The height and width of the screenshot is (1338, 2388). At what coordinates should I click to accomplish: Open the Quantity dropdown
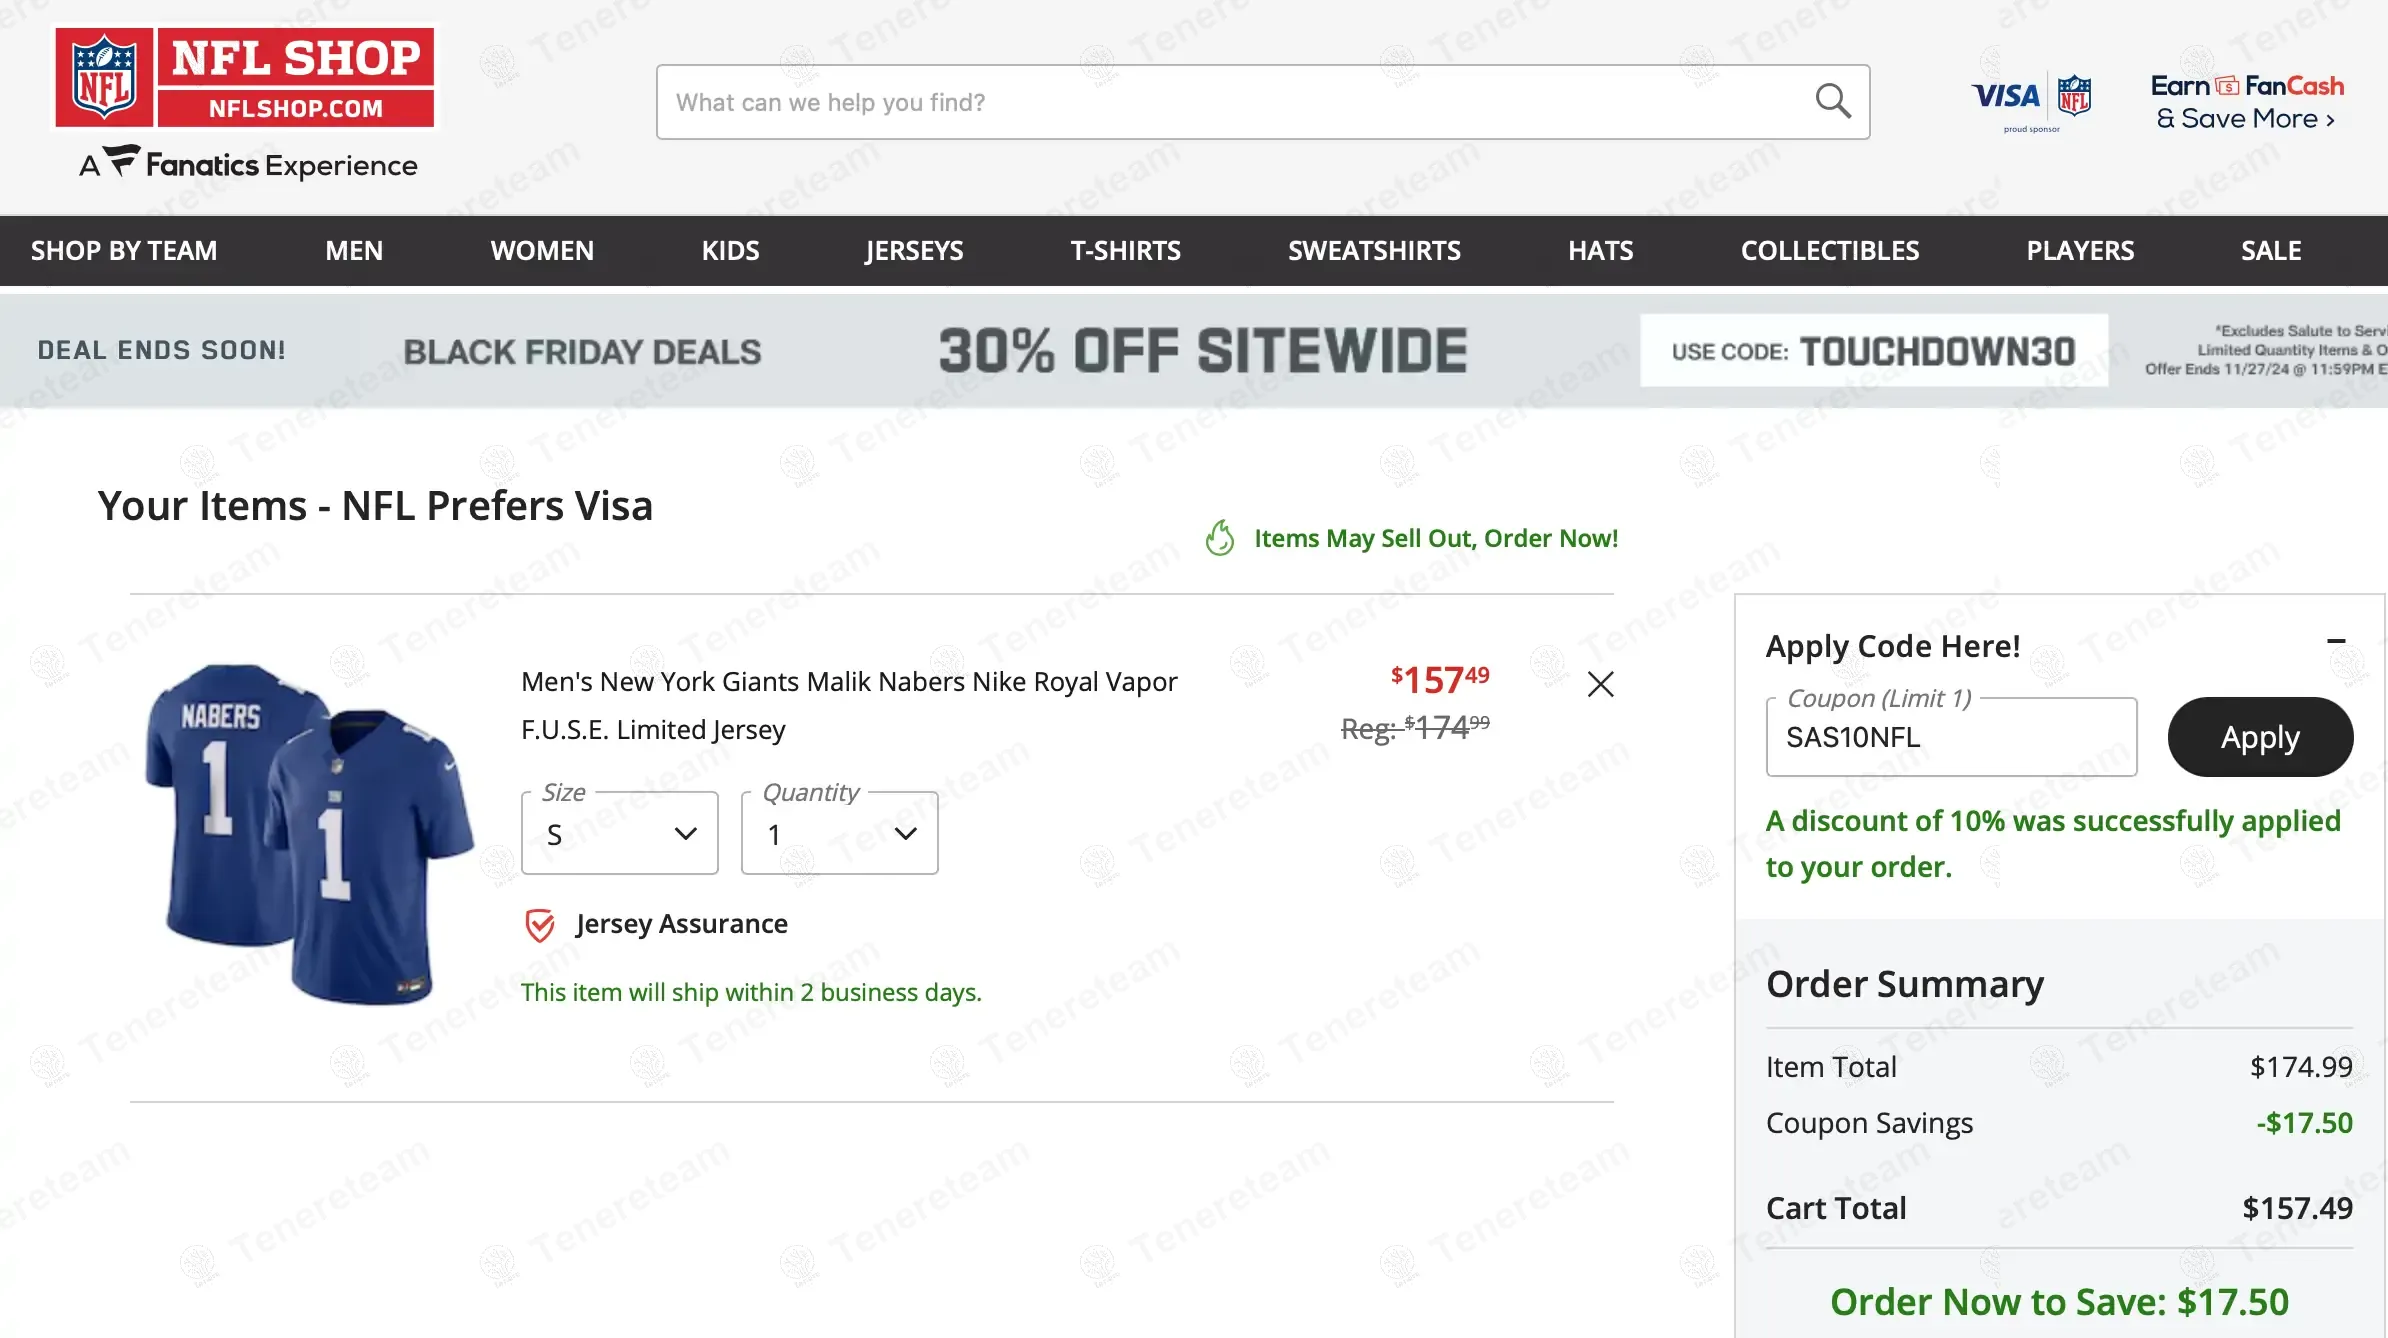click(839, 833)
